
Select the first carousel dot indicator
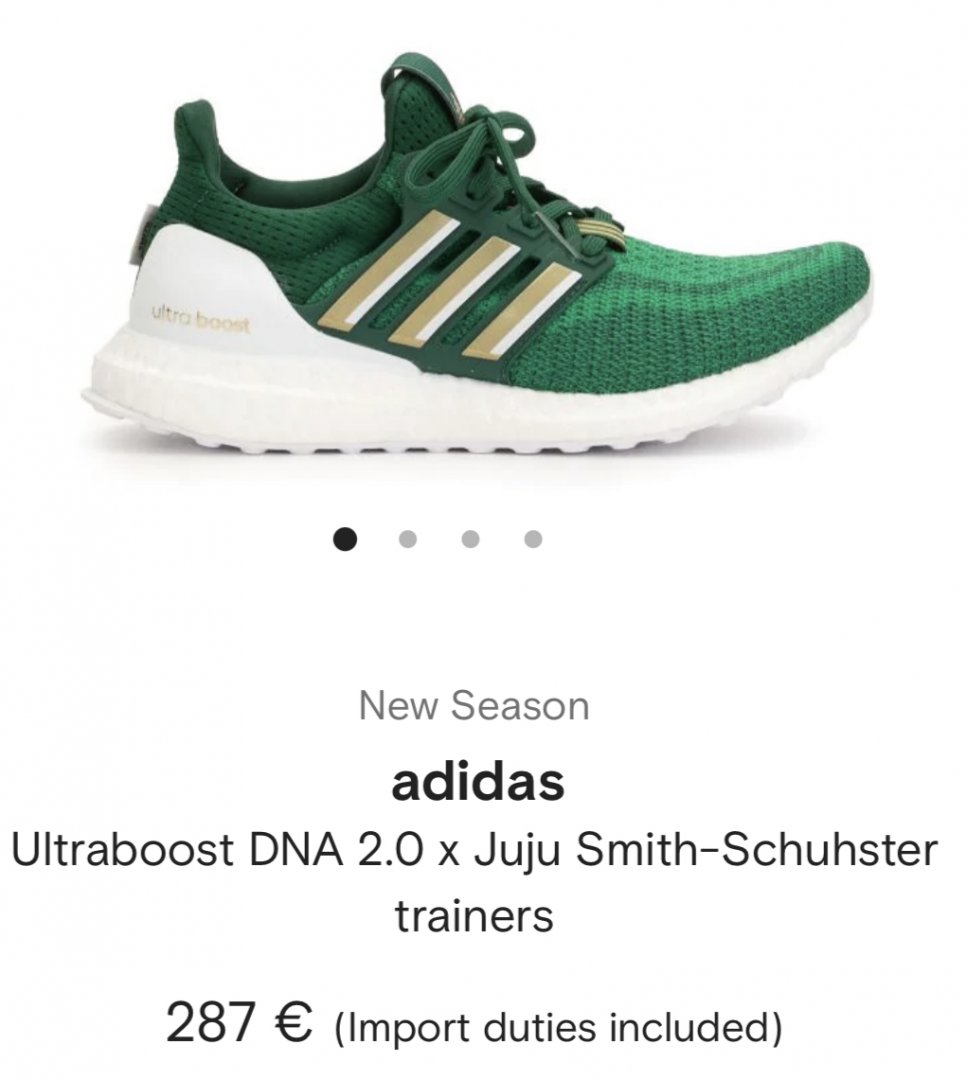[345, 539]
